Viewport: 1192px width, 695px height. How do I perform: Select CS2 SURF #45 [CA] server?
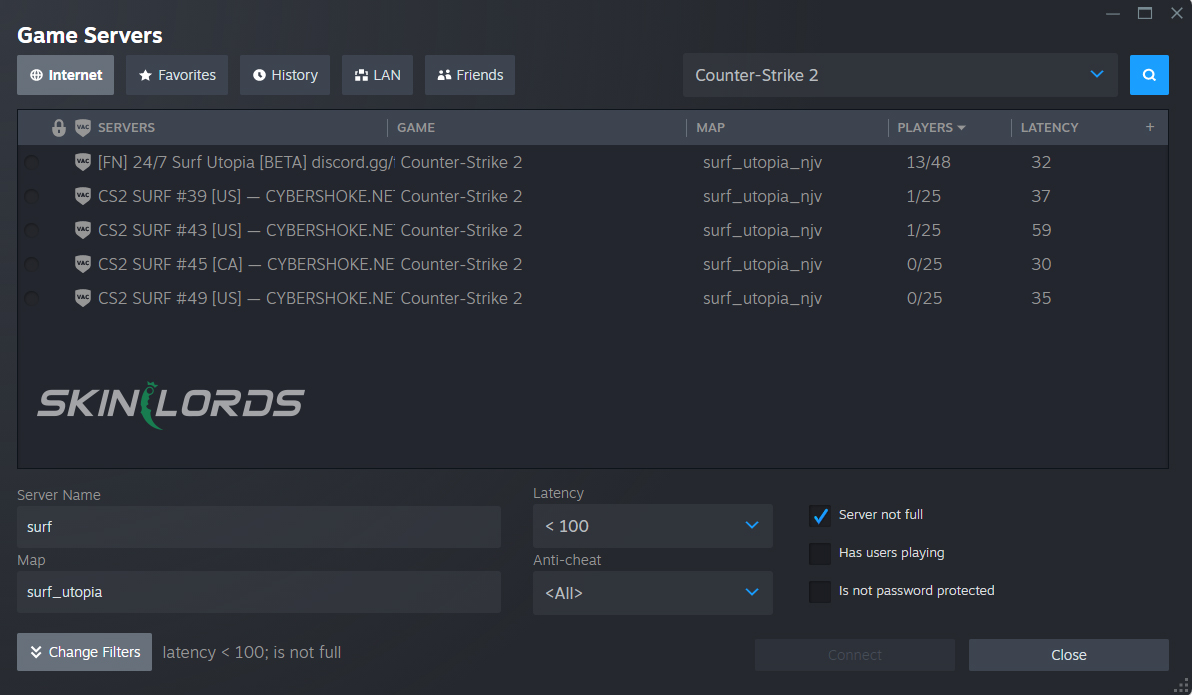click(x=593, y=264)
